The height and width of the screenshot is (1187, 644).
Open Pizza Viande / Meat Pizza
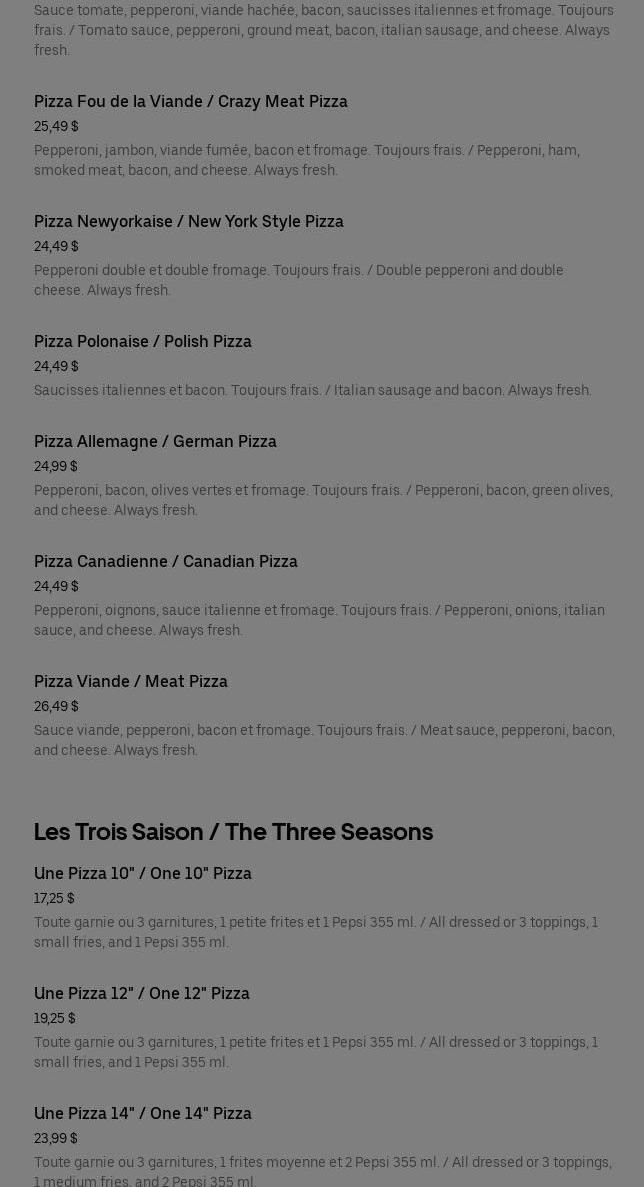pos(131,681)
